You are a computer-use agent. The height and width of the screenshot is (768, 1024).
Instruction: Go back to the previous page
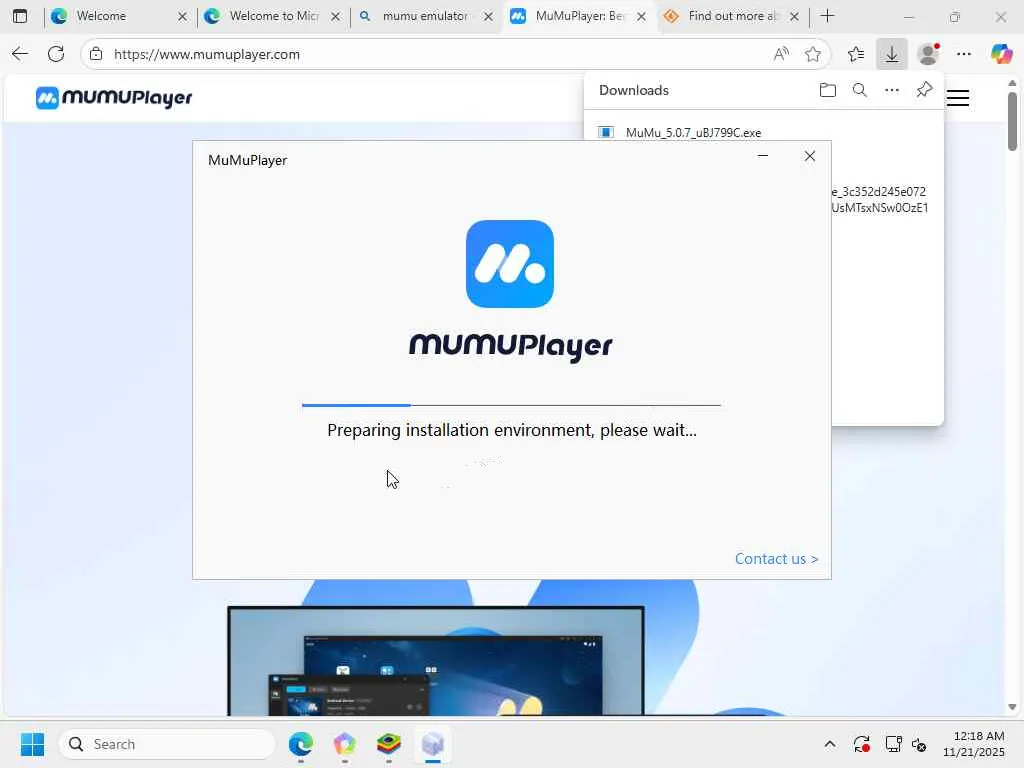[20, 54]
